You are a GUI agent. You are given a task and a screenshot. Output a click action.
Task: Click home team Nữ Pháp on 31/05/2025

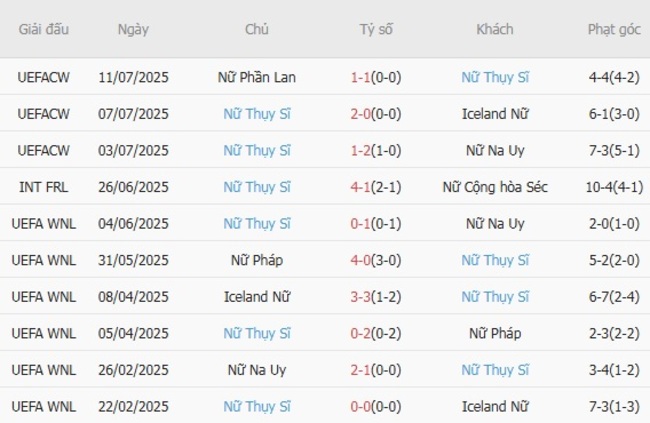[257, 260]
